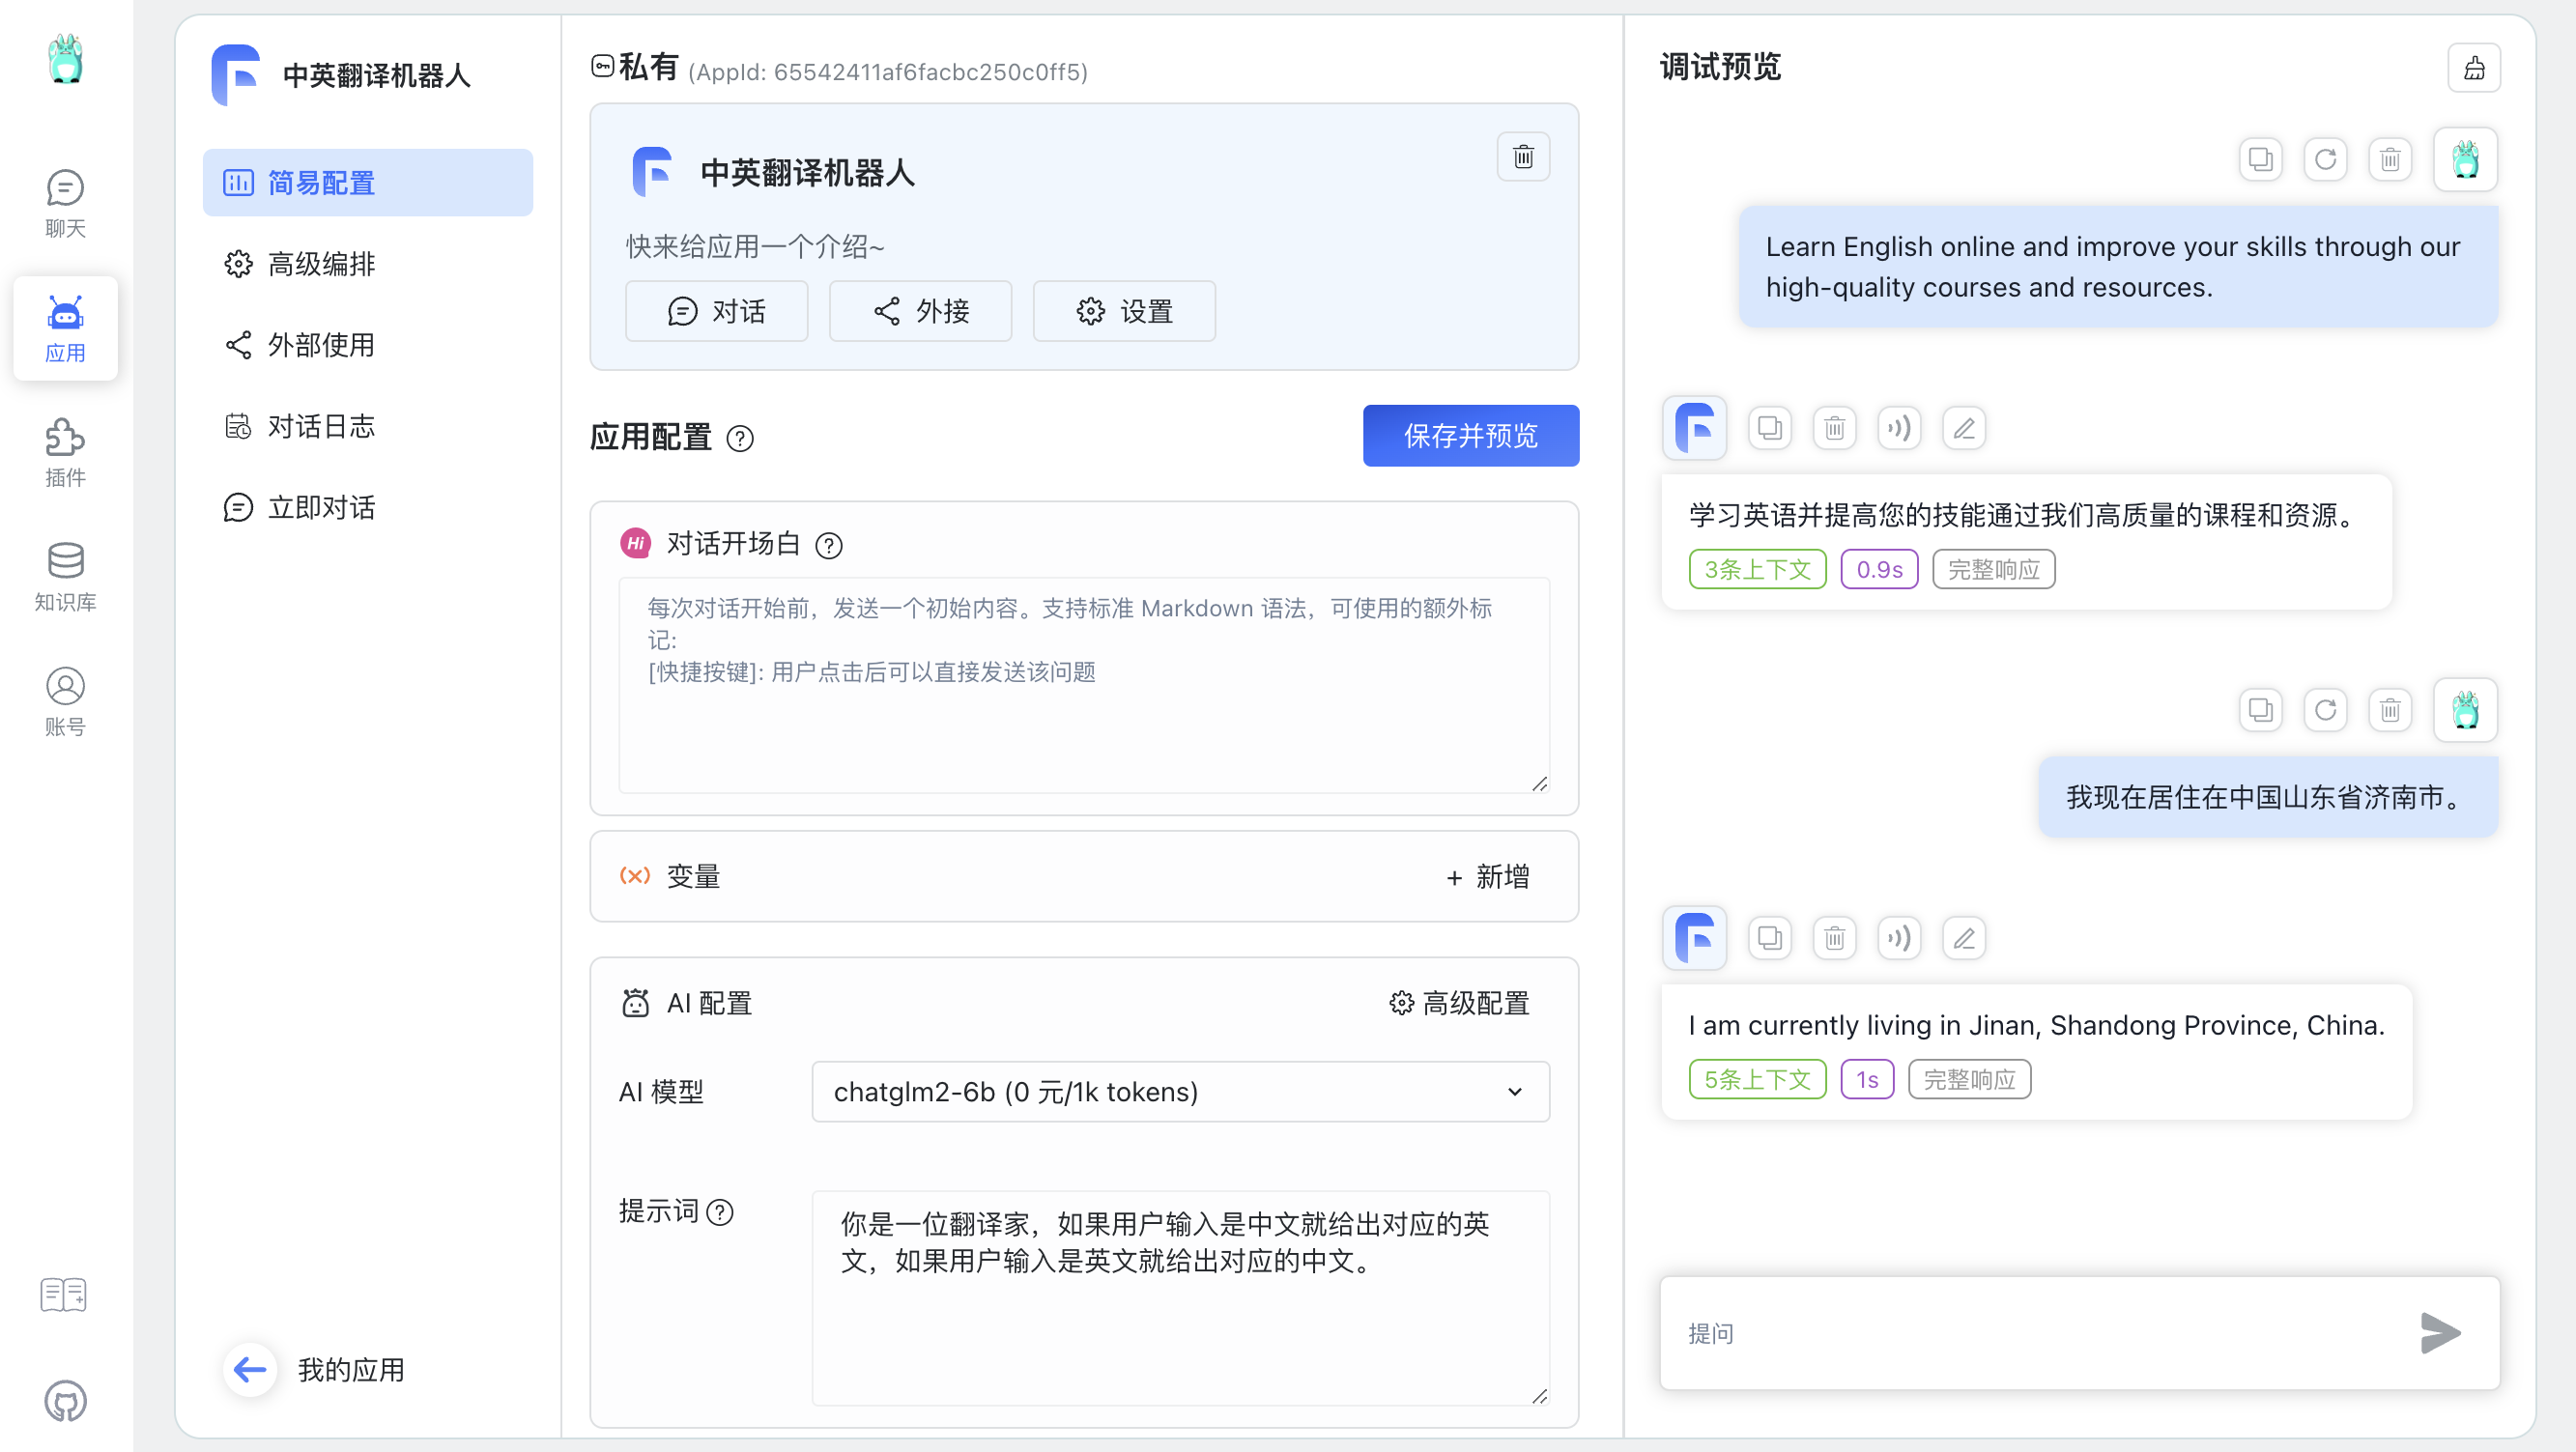Image resolution: width=2576 pixels, height=1452 pixels.
Task: Switch to 高级编排 menu item
Action: click(x=320, y=264)
